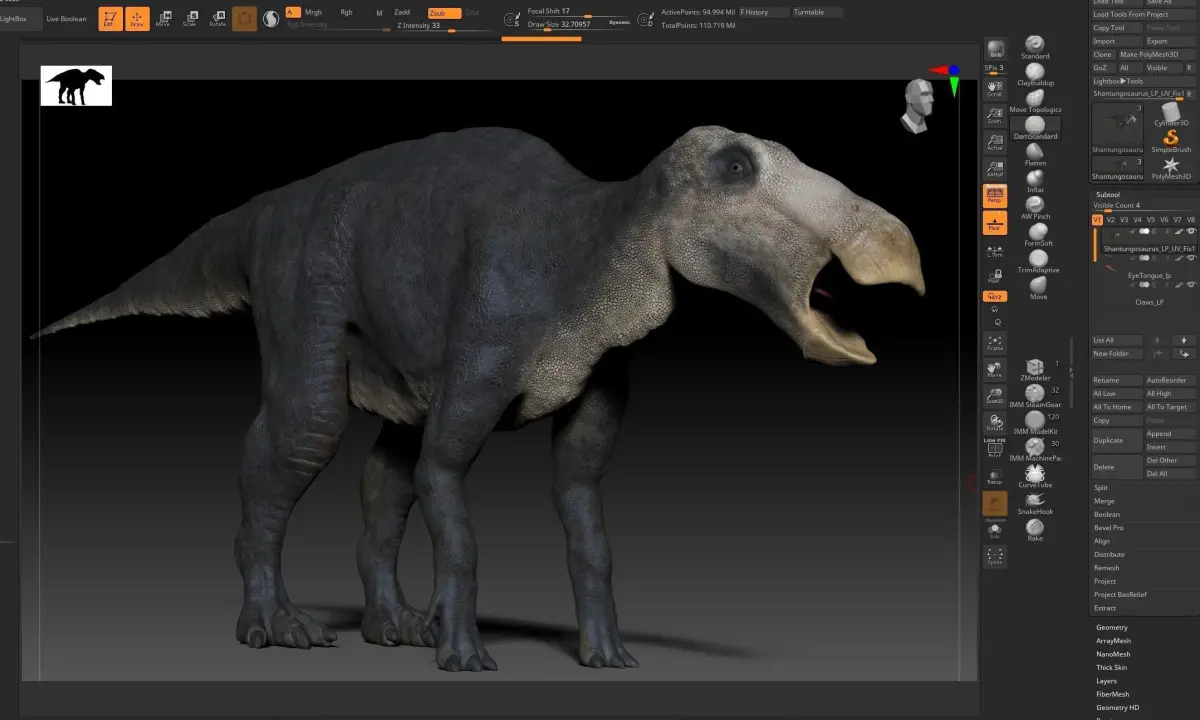Hide the Shantungosaurus_LP_UV_Fix1 subtool eye
The width and height of the screenshot is (1200, 720).
tap(1191, 231)
